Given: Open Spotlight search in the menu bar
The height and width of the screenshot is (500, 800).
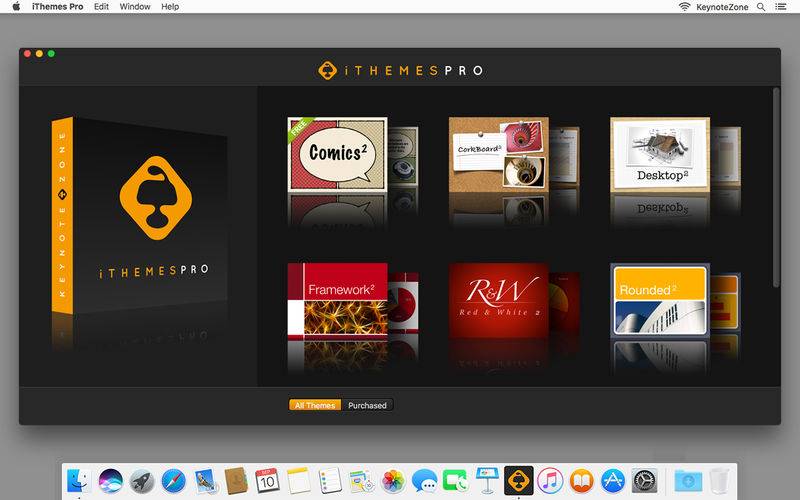Looking at the screenshot, I should [x=761, y=7].
